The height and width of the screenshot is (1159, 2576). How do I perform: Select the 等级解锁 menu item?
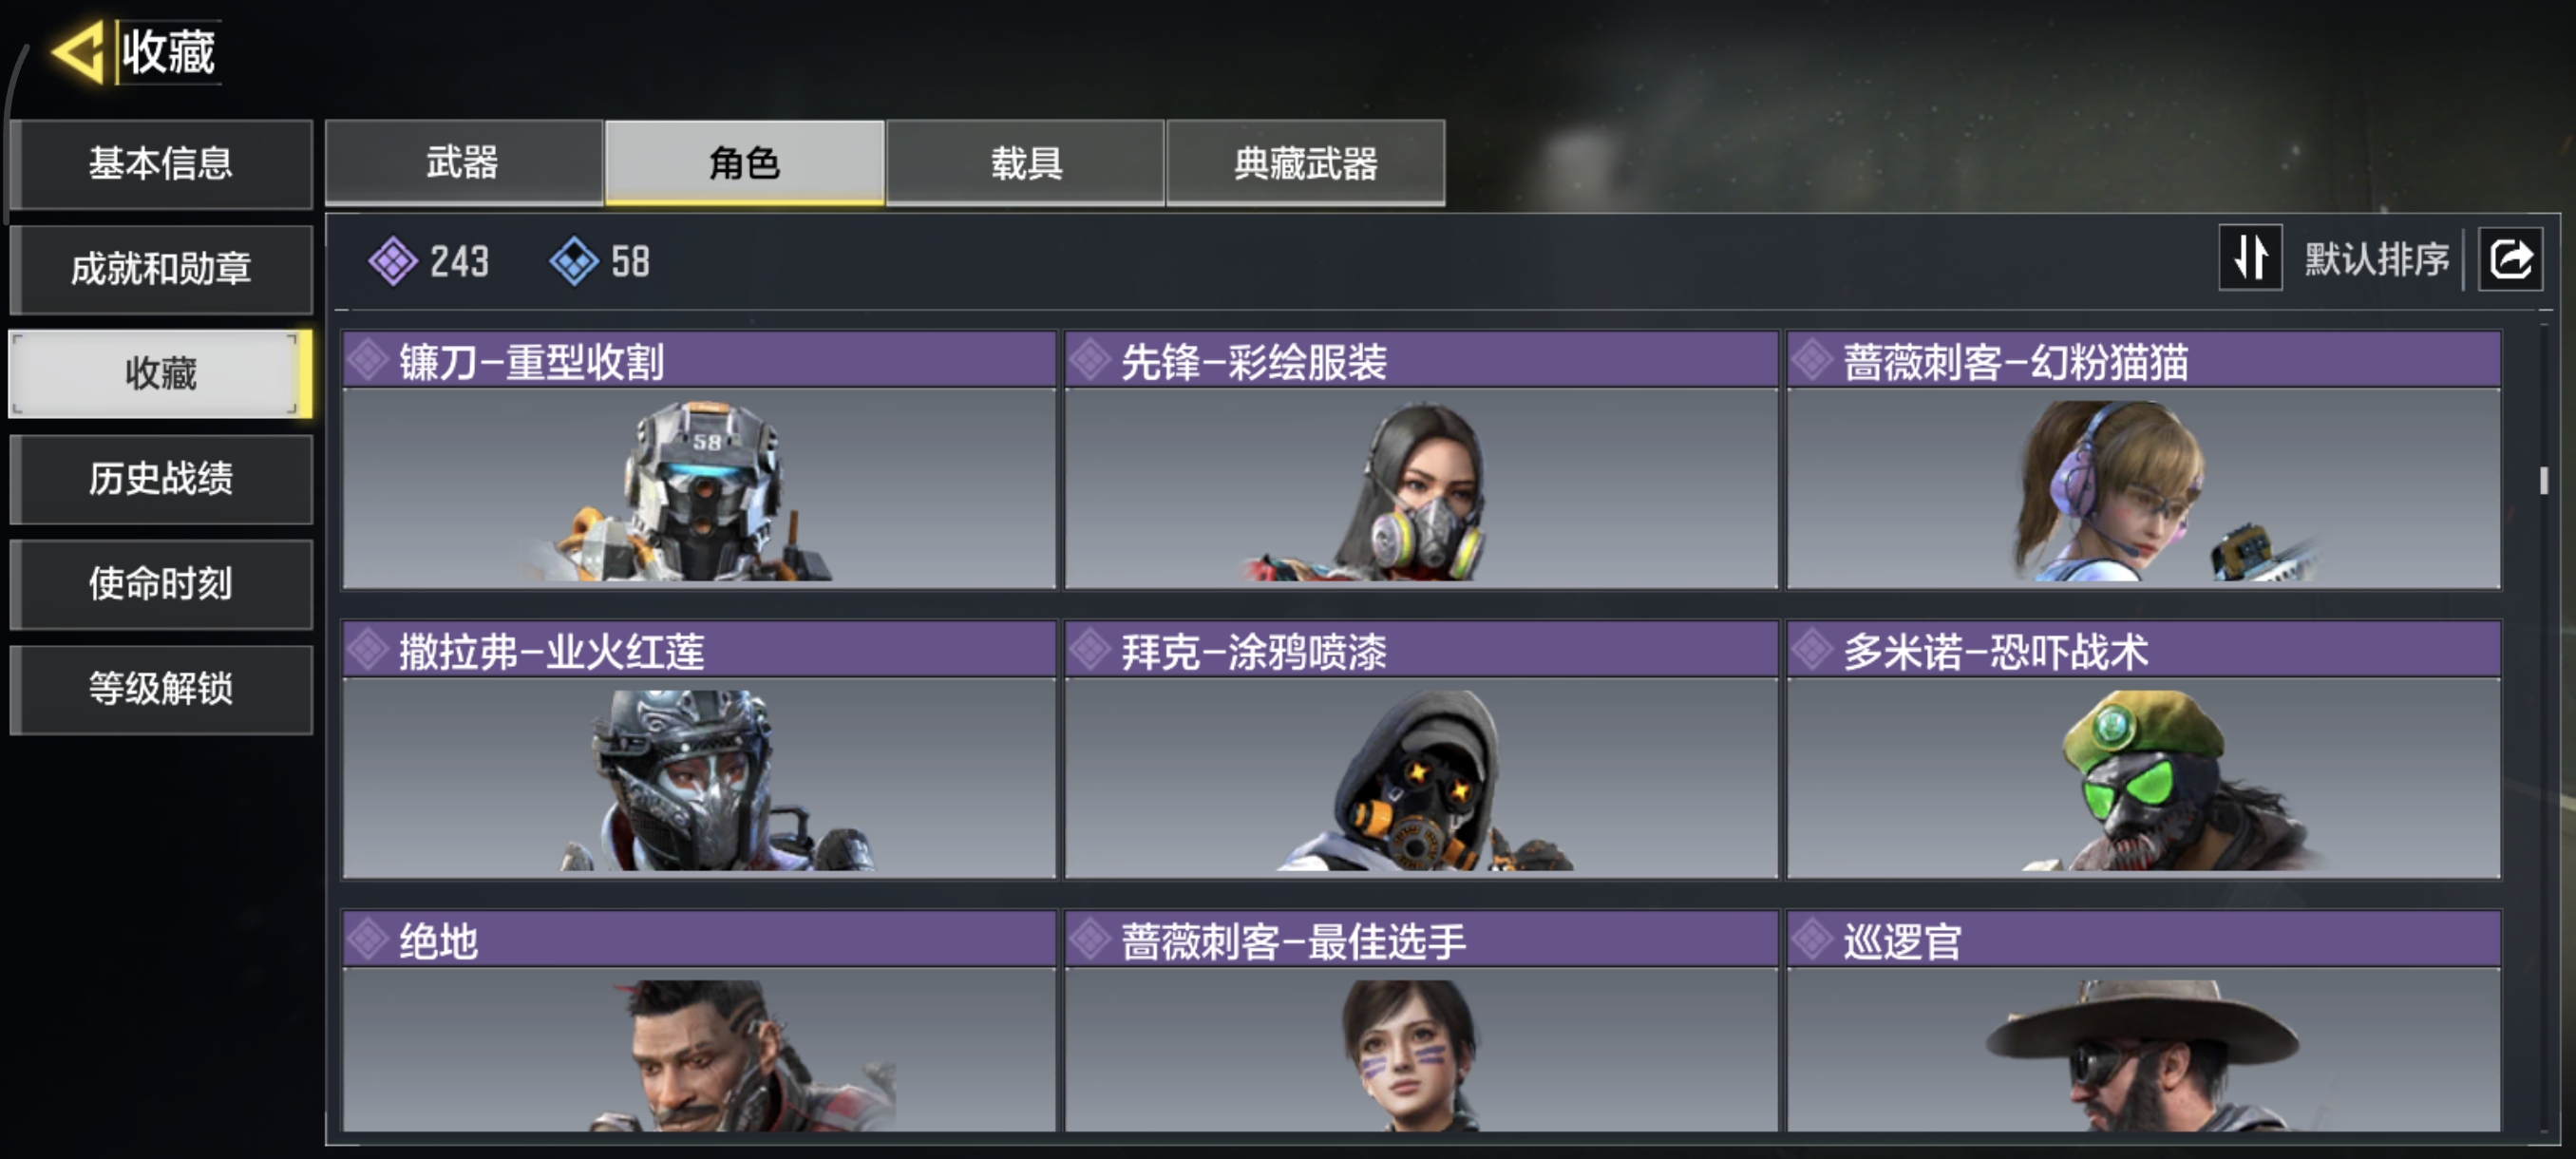tap(161, 688)
